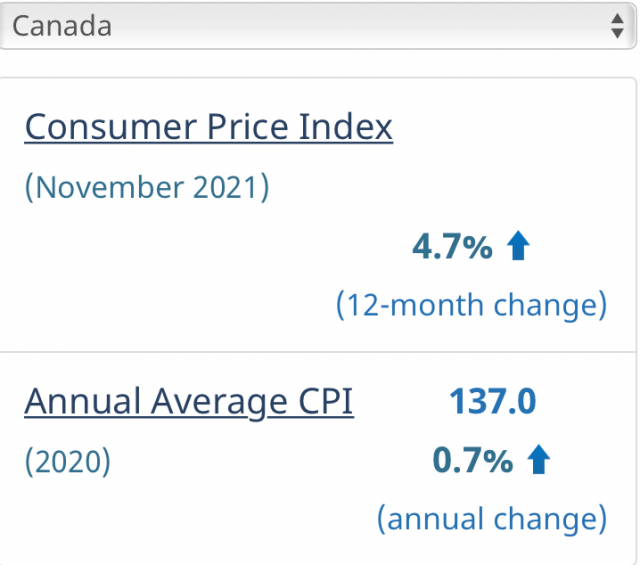Viewport: 640px width, 565px height.
Task: Click the CPI abbreviation in the second heading
Action: pos(323,401)
